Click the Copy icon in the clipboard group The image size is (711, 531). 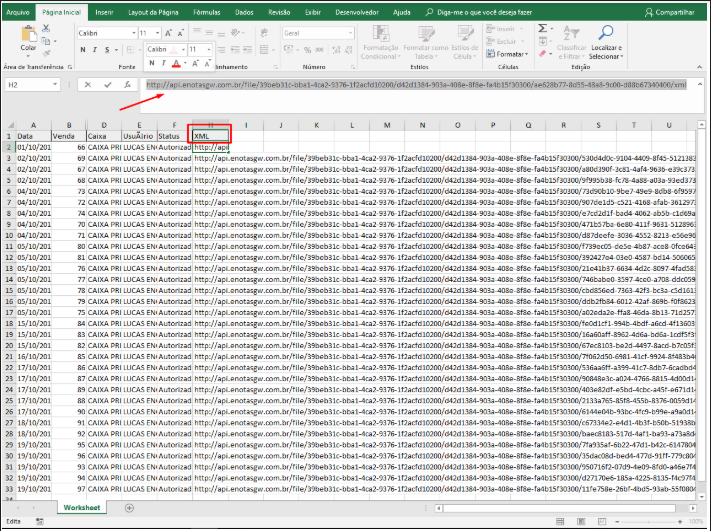(45, 41)
